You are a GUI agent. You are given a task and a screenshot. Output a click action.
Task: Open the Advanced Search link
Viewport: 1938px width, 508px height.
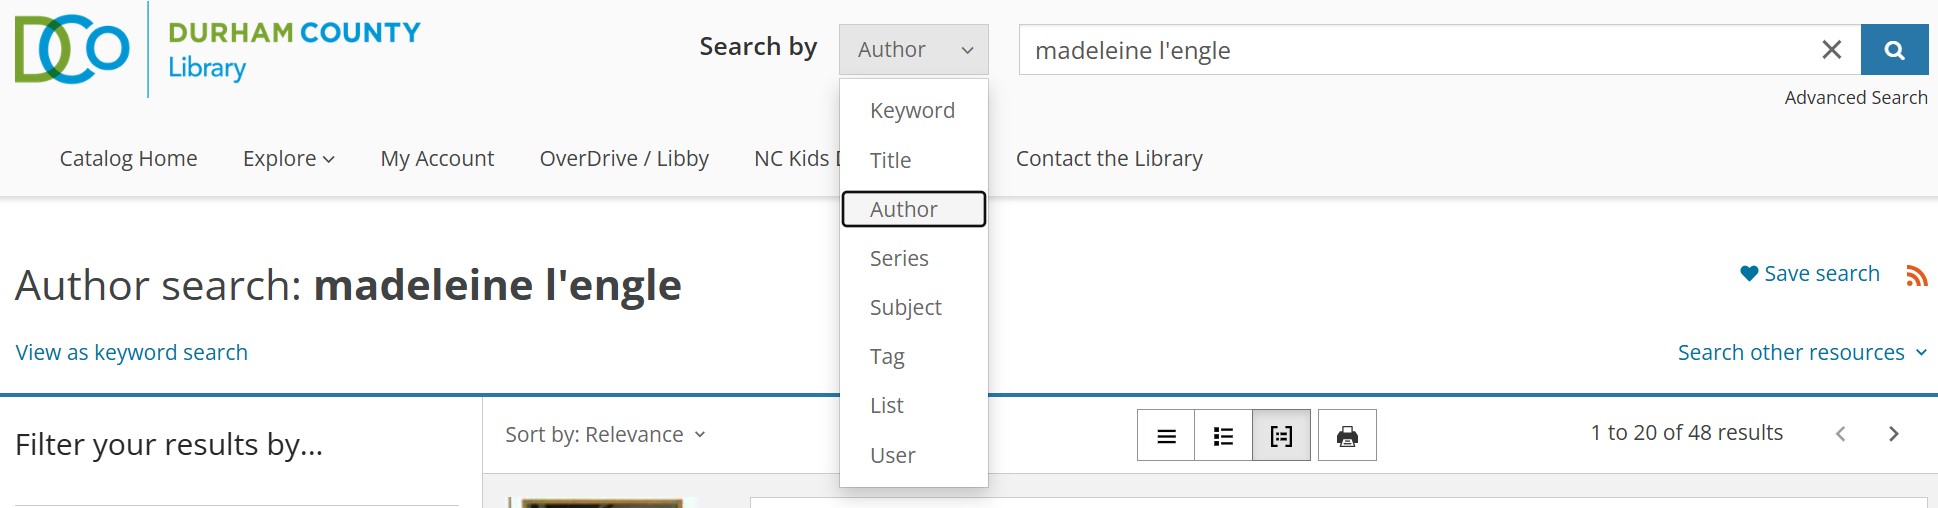(x=1855, y=98)
